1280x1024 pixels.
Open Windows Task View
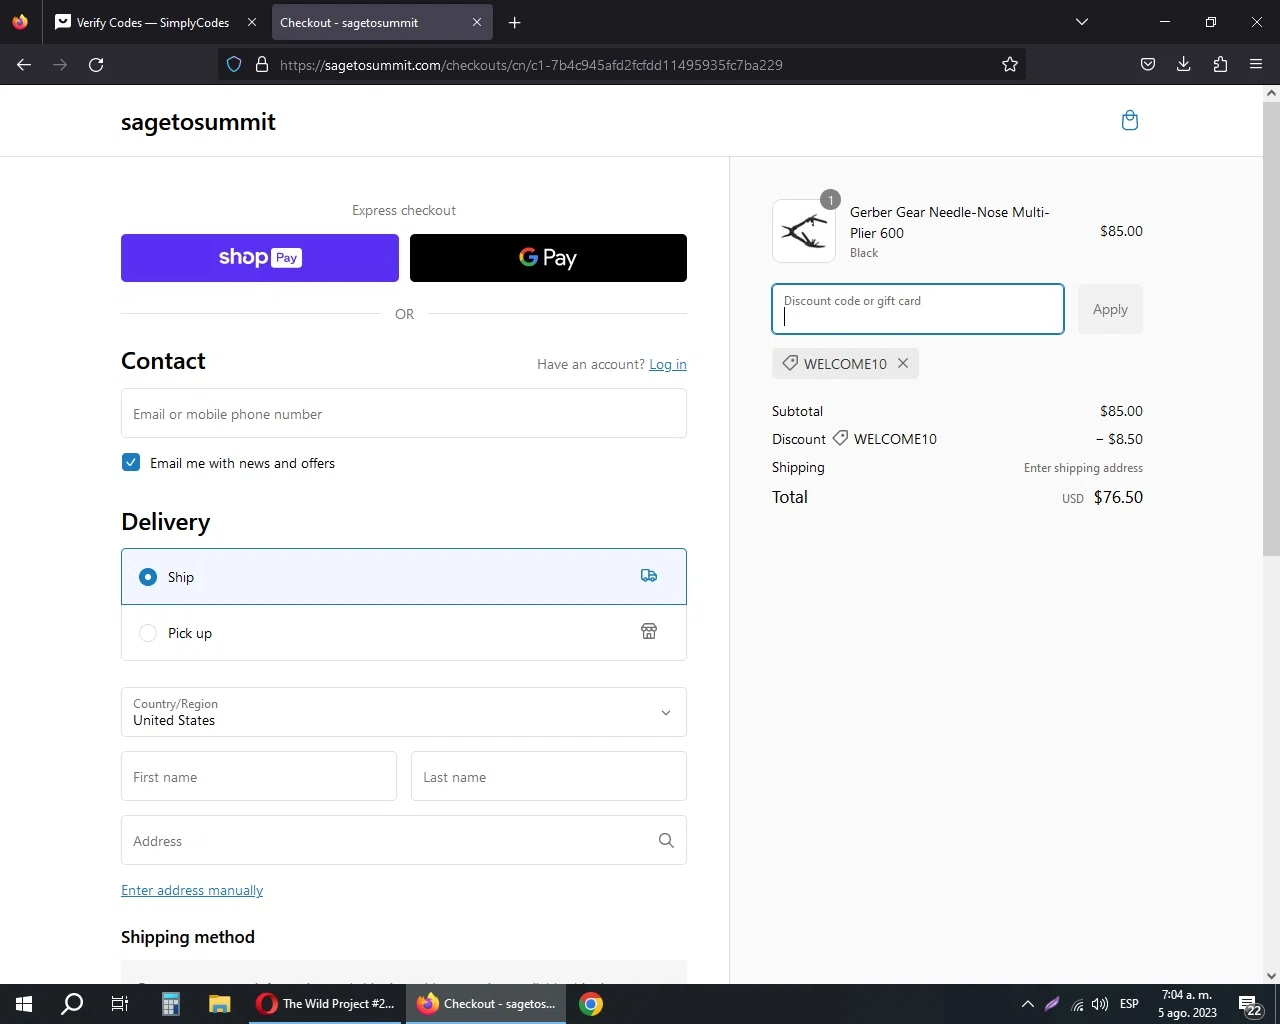120,1004
